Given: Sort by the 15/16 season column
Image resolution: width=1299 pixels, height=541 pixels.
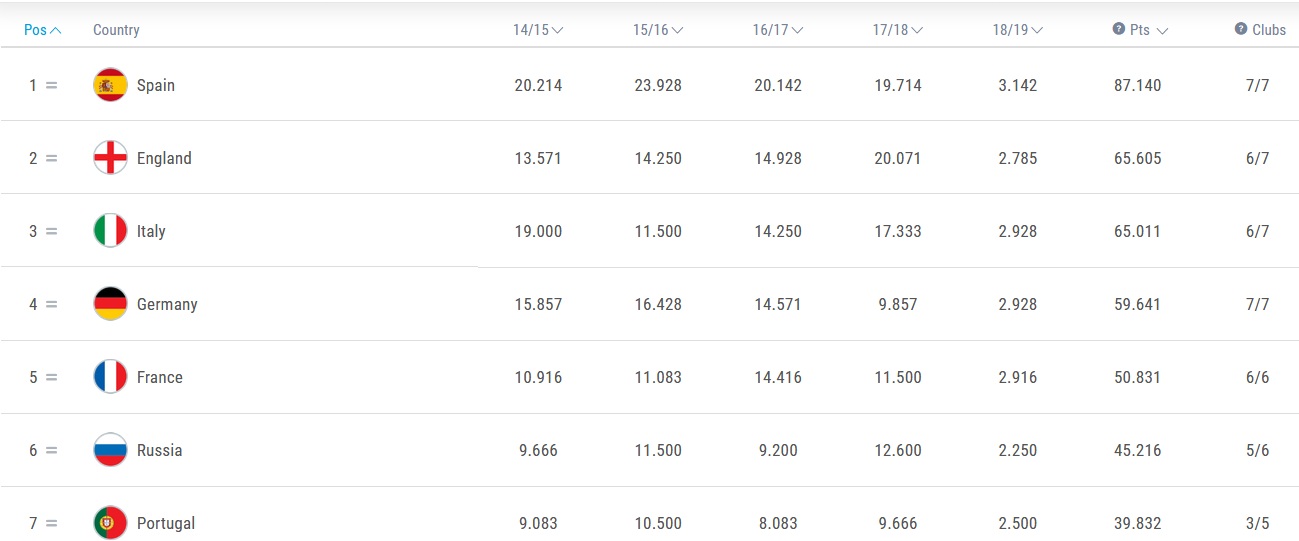Looking at the screenshot, I should [x=658, y=30].
